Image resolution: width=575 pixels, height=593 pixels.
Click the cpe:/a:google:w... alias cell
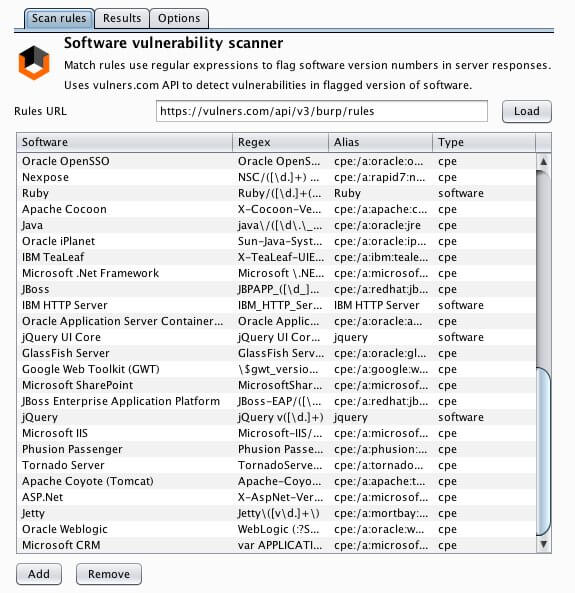coord(381,369)
